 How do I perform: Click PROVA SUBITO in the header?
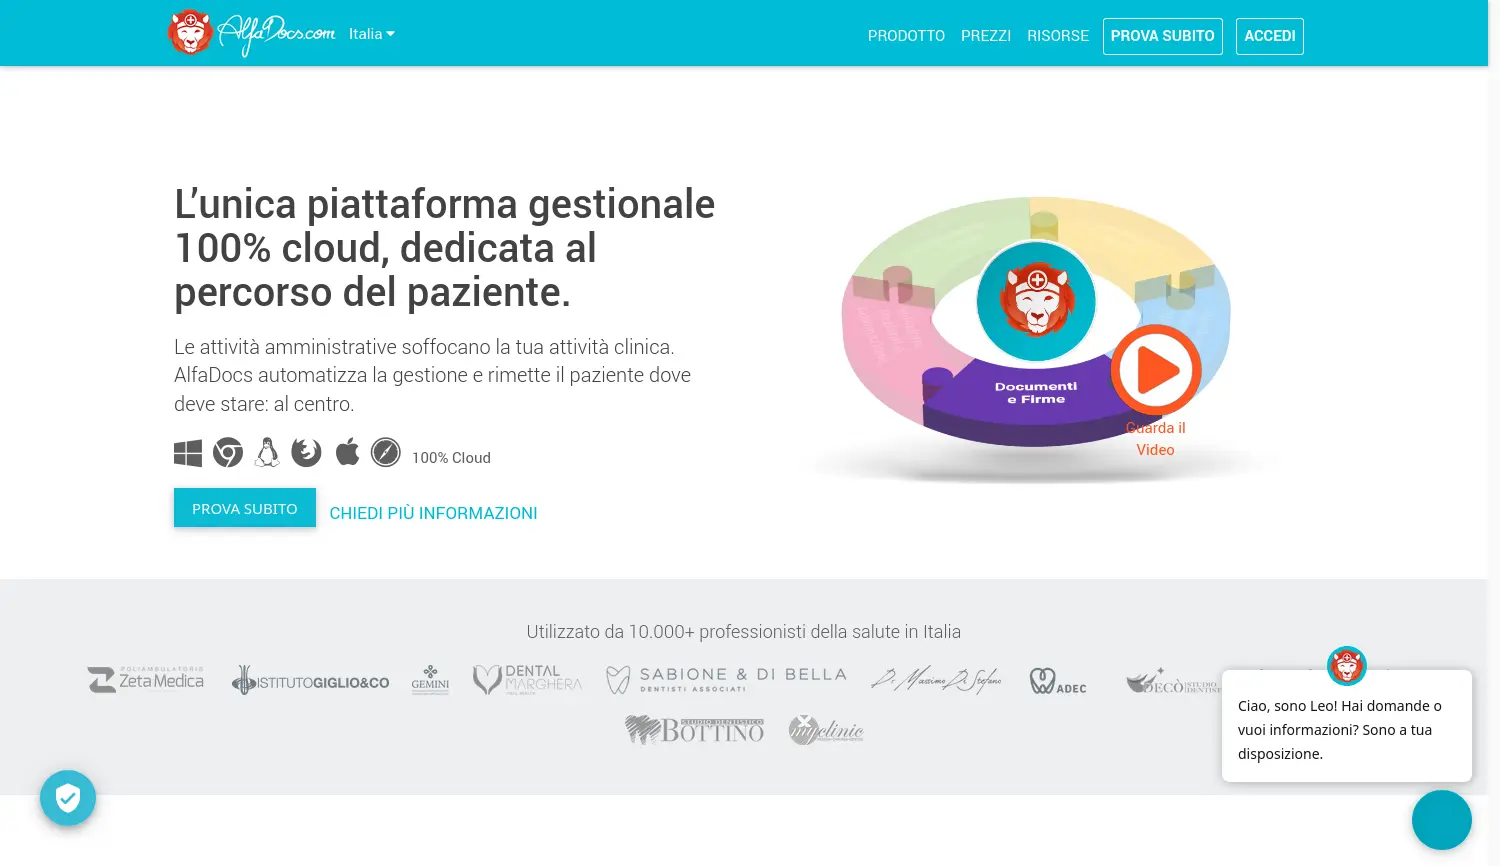(1163, 36)
